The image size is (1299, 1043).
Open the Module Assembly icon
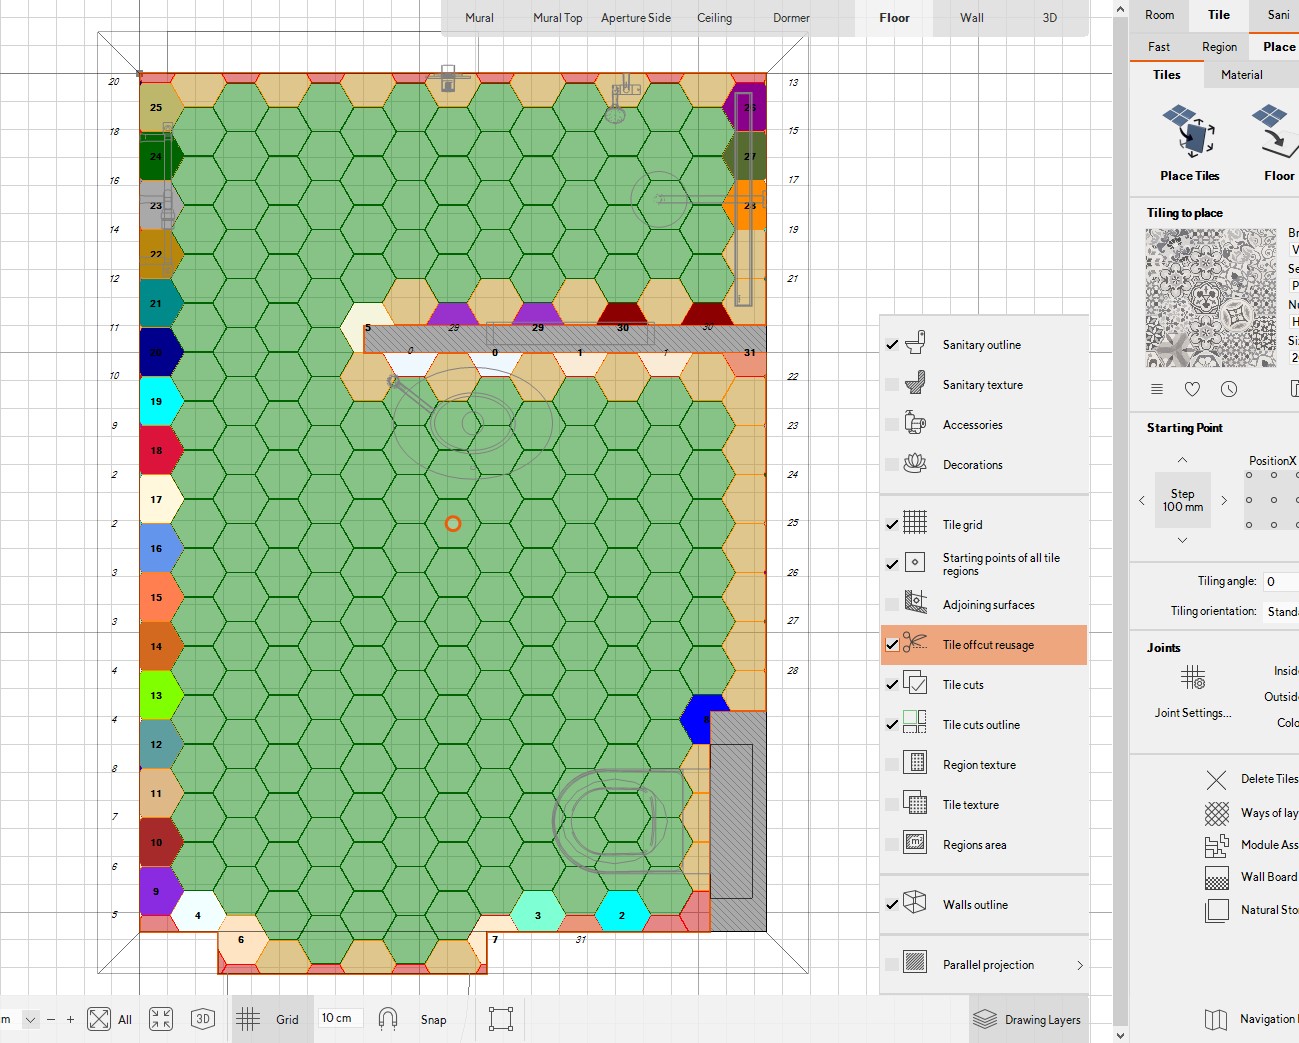coord(1216,846)
